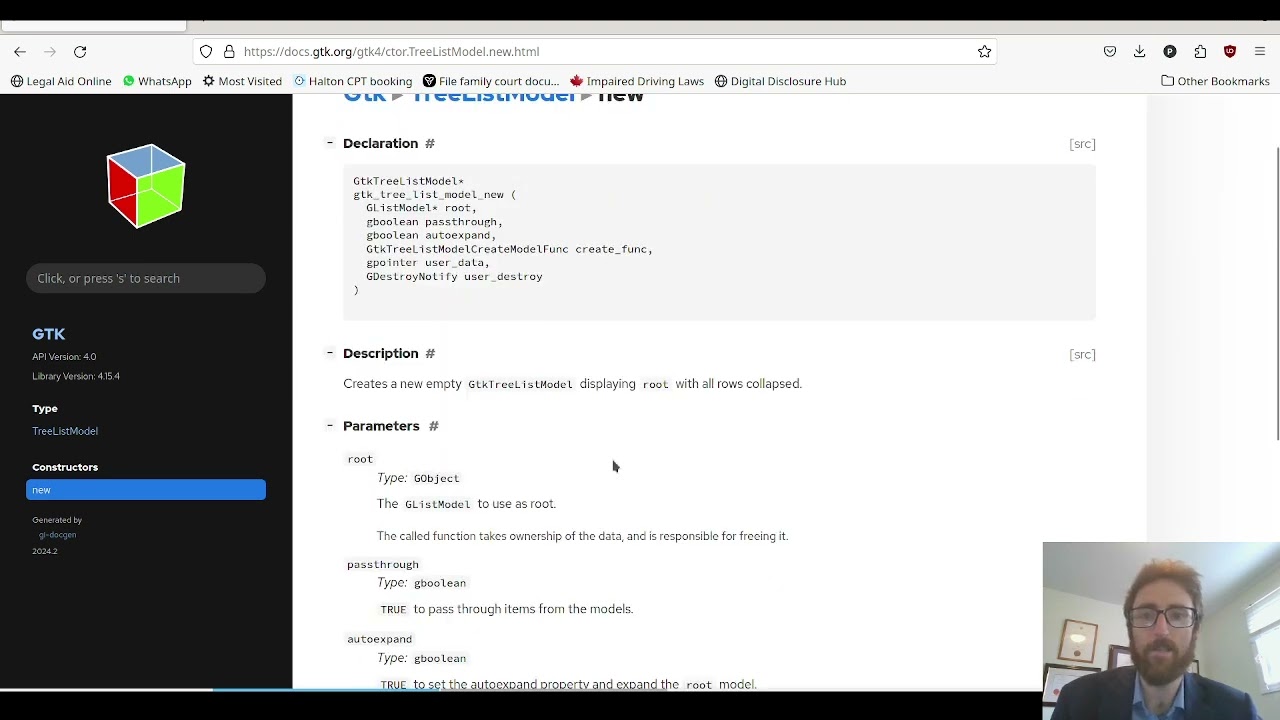The width and height of the screenshot is (1280, 720).
Task: Click 'API Version: 4.0' text
Action: [64, 357]
